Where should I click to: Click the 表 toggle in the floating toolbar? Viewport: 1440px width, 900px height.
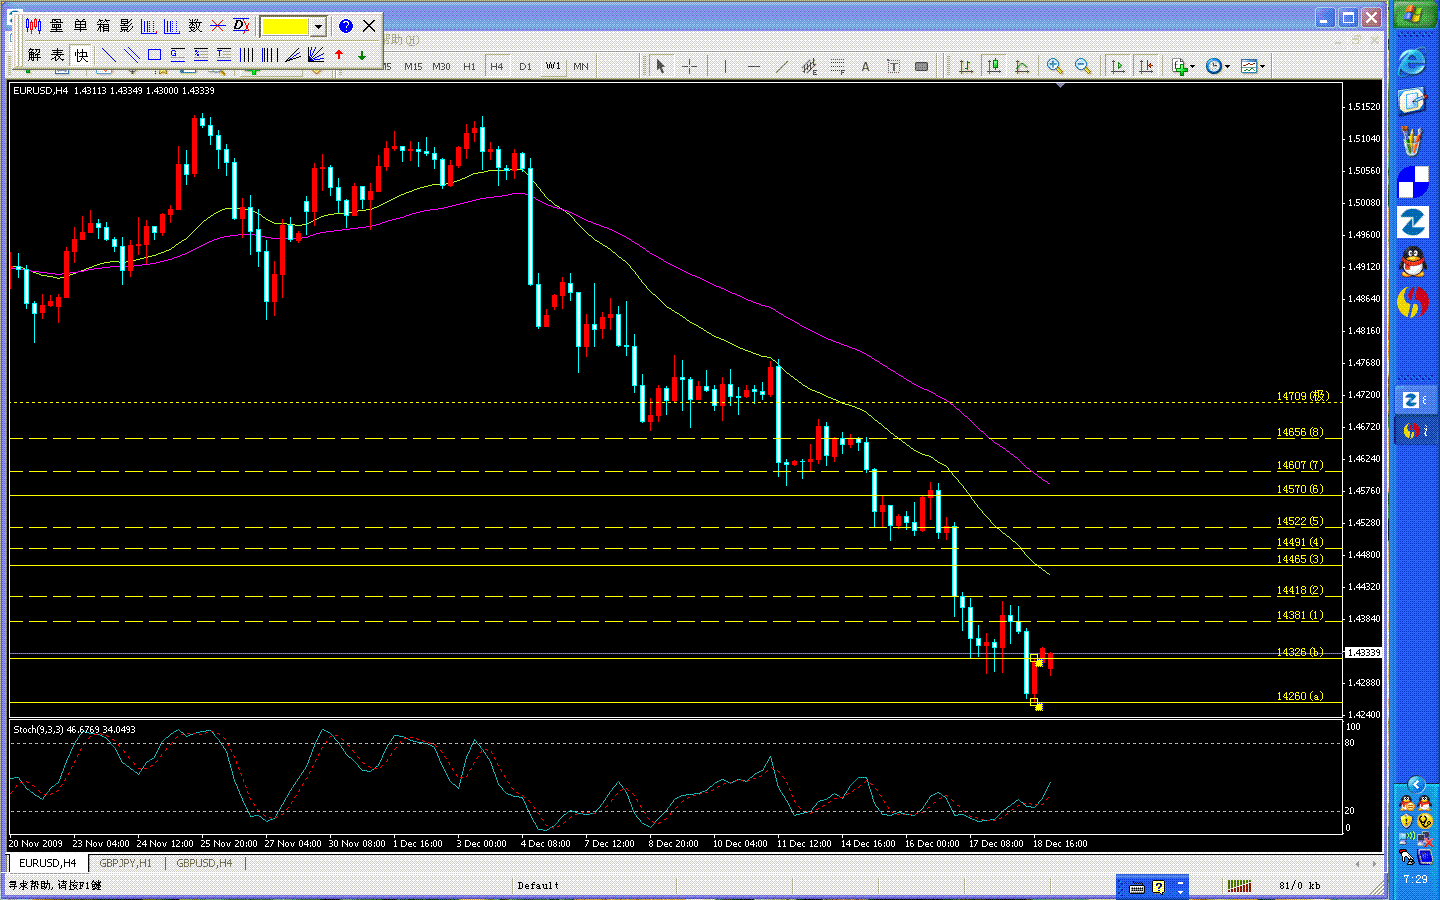[x=58, y=55]
